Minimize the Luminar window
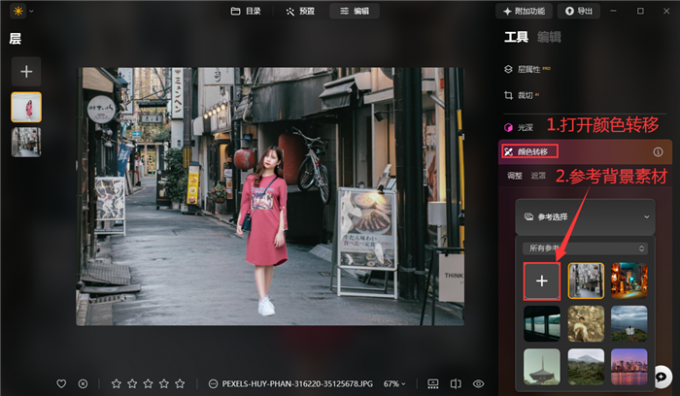Image resolution: width=680 pixels, height=396 pixels. (x=613, y=11)
